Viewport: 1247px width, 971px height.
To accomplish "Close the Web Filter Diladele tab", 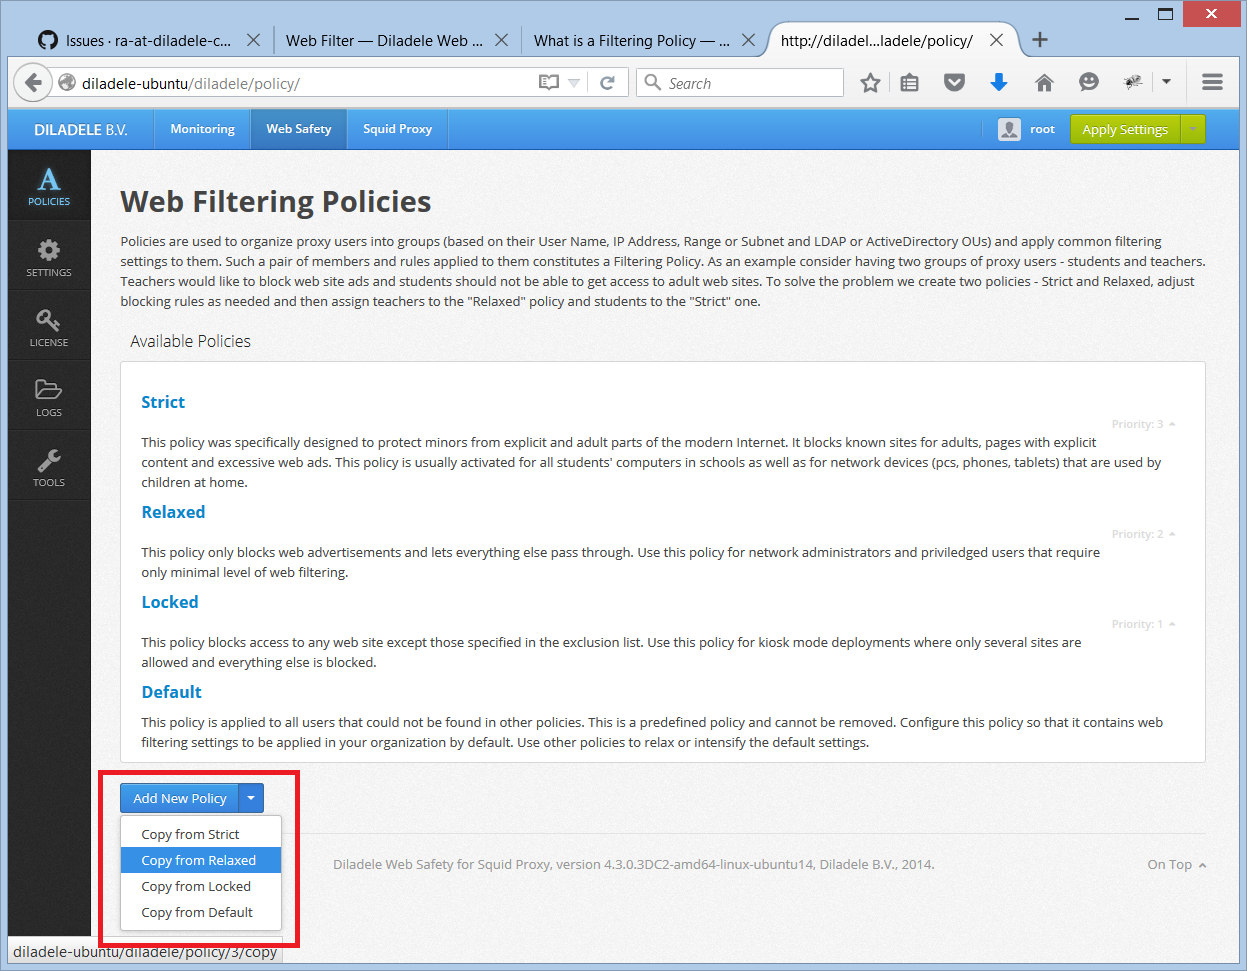I will click(x=501, y=40).
